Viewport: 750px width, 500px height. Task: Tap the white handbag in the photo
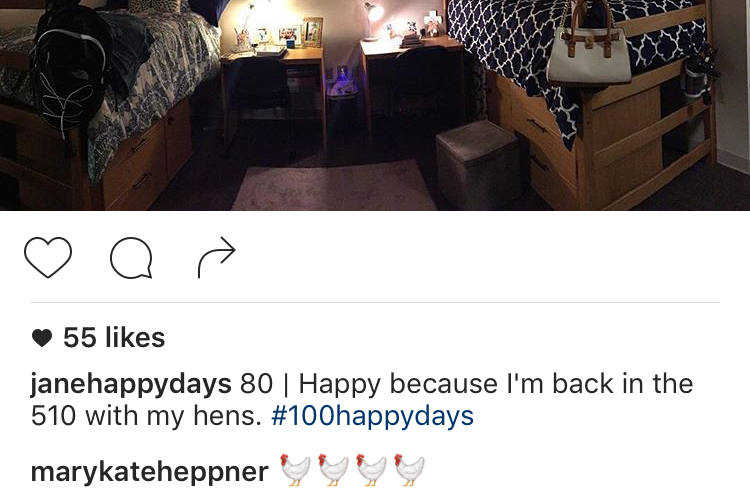[589, 48]
